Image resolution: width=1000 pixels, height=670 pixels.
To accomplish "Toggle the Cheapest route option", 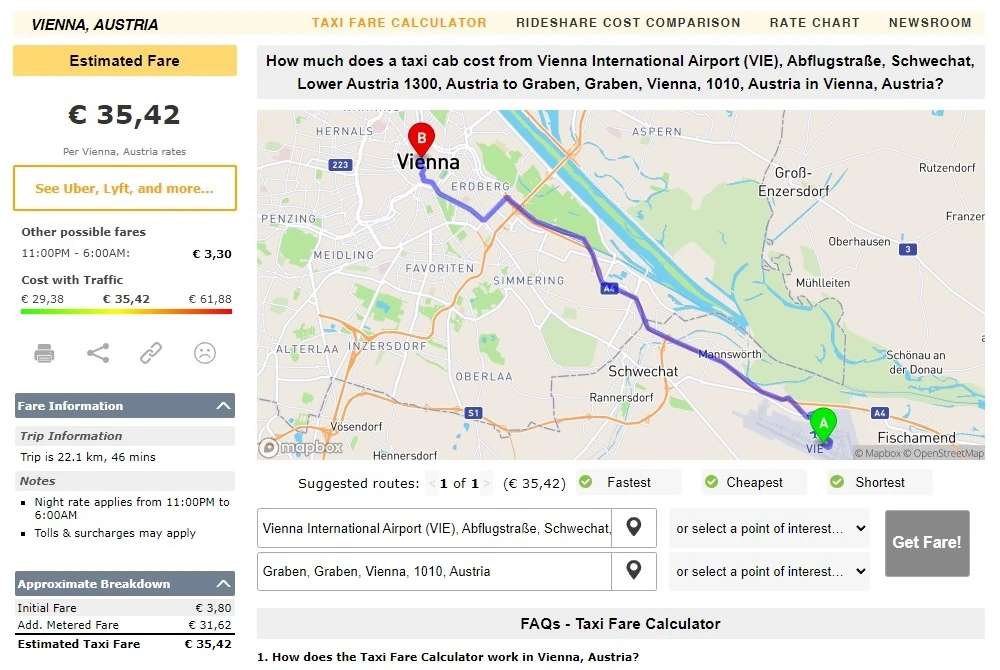I will [x=754, y=482].
